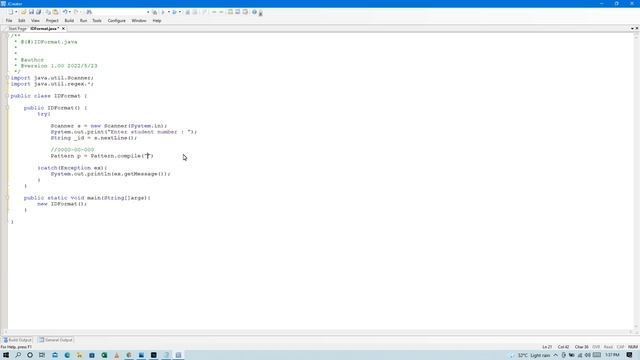Open the File menu
The image size is (640, 360).
9,20
